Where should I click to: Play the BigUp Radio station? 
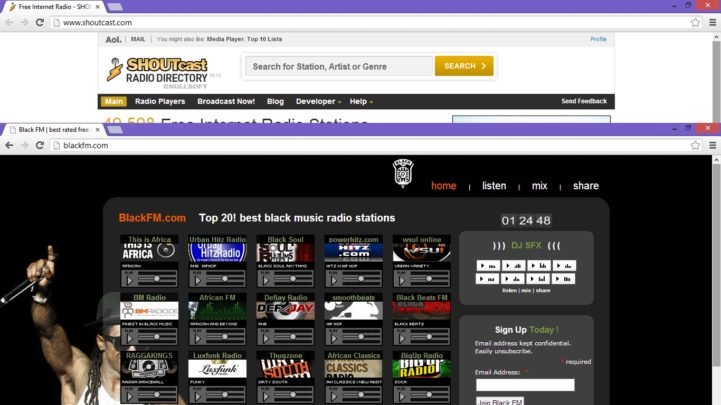pos(402,396)
